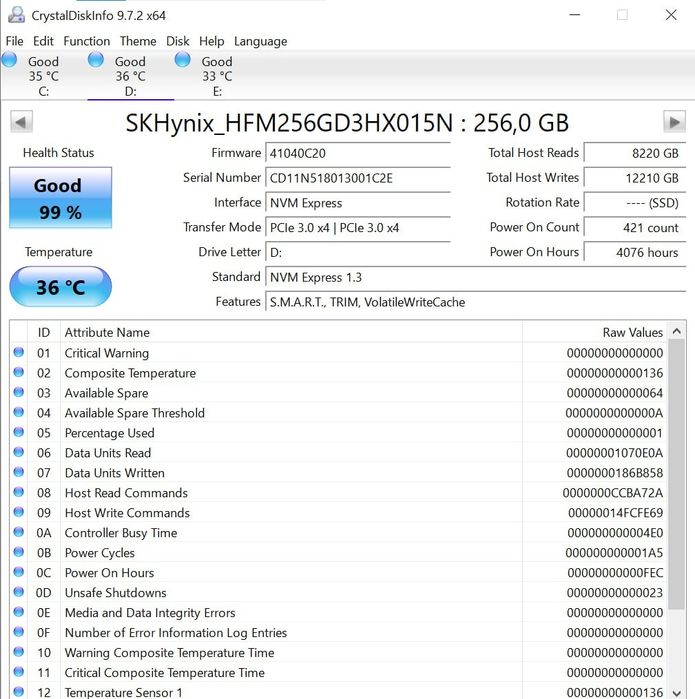Select the Controller Busy Time row

pos(338,533)
